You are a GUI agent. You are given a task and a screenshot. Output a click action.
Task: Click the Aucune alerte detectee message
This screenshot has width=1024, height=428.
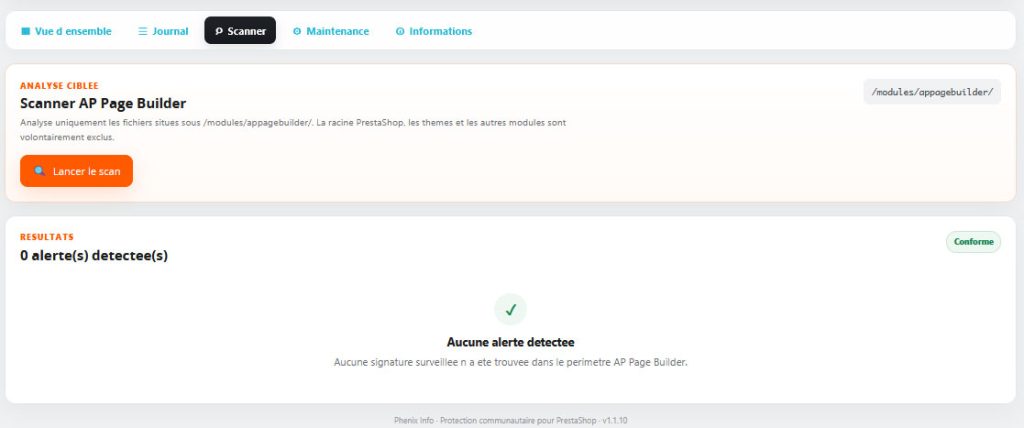(x=511, y=342)
